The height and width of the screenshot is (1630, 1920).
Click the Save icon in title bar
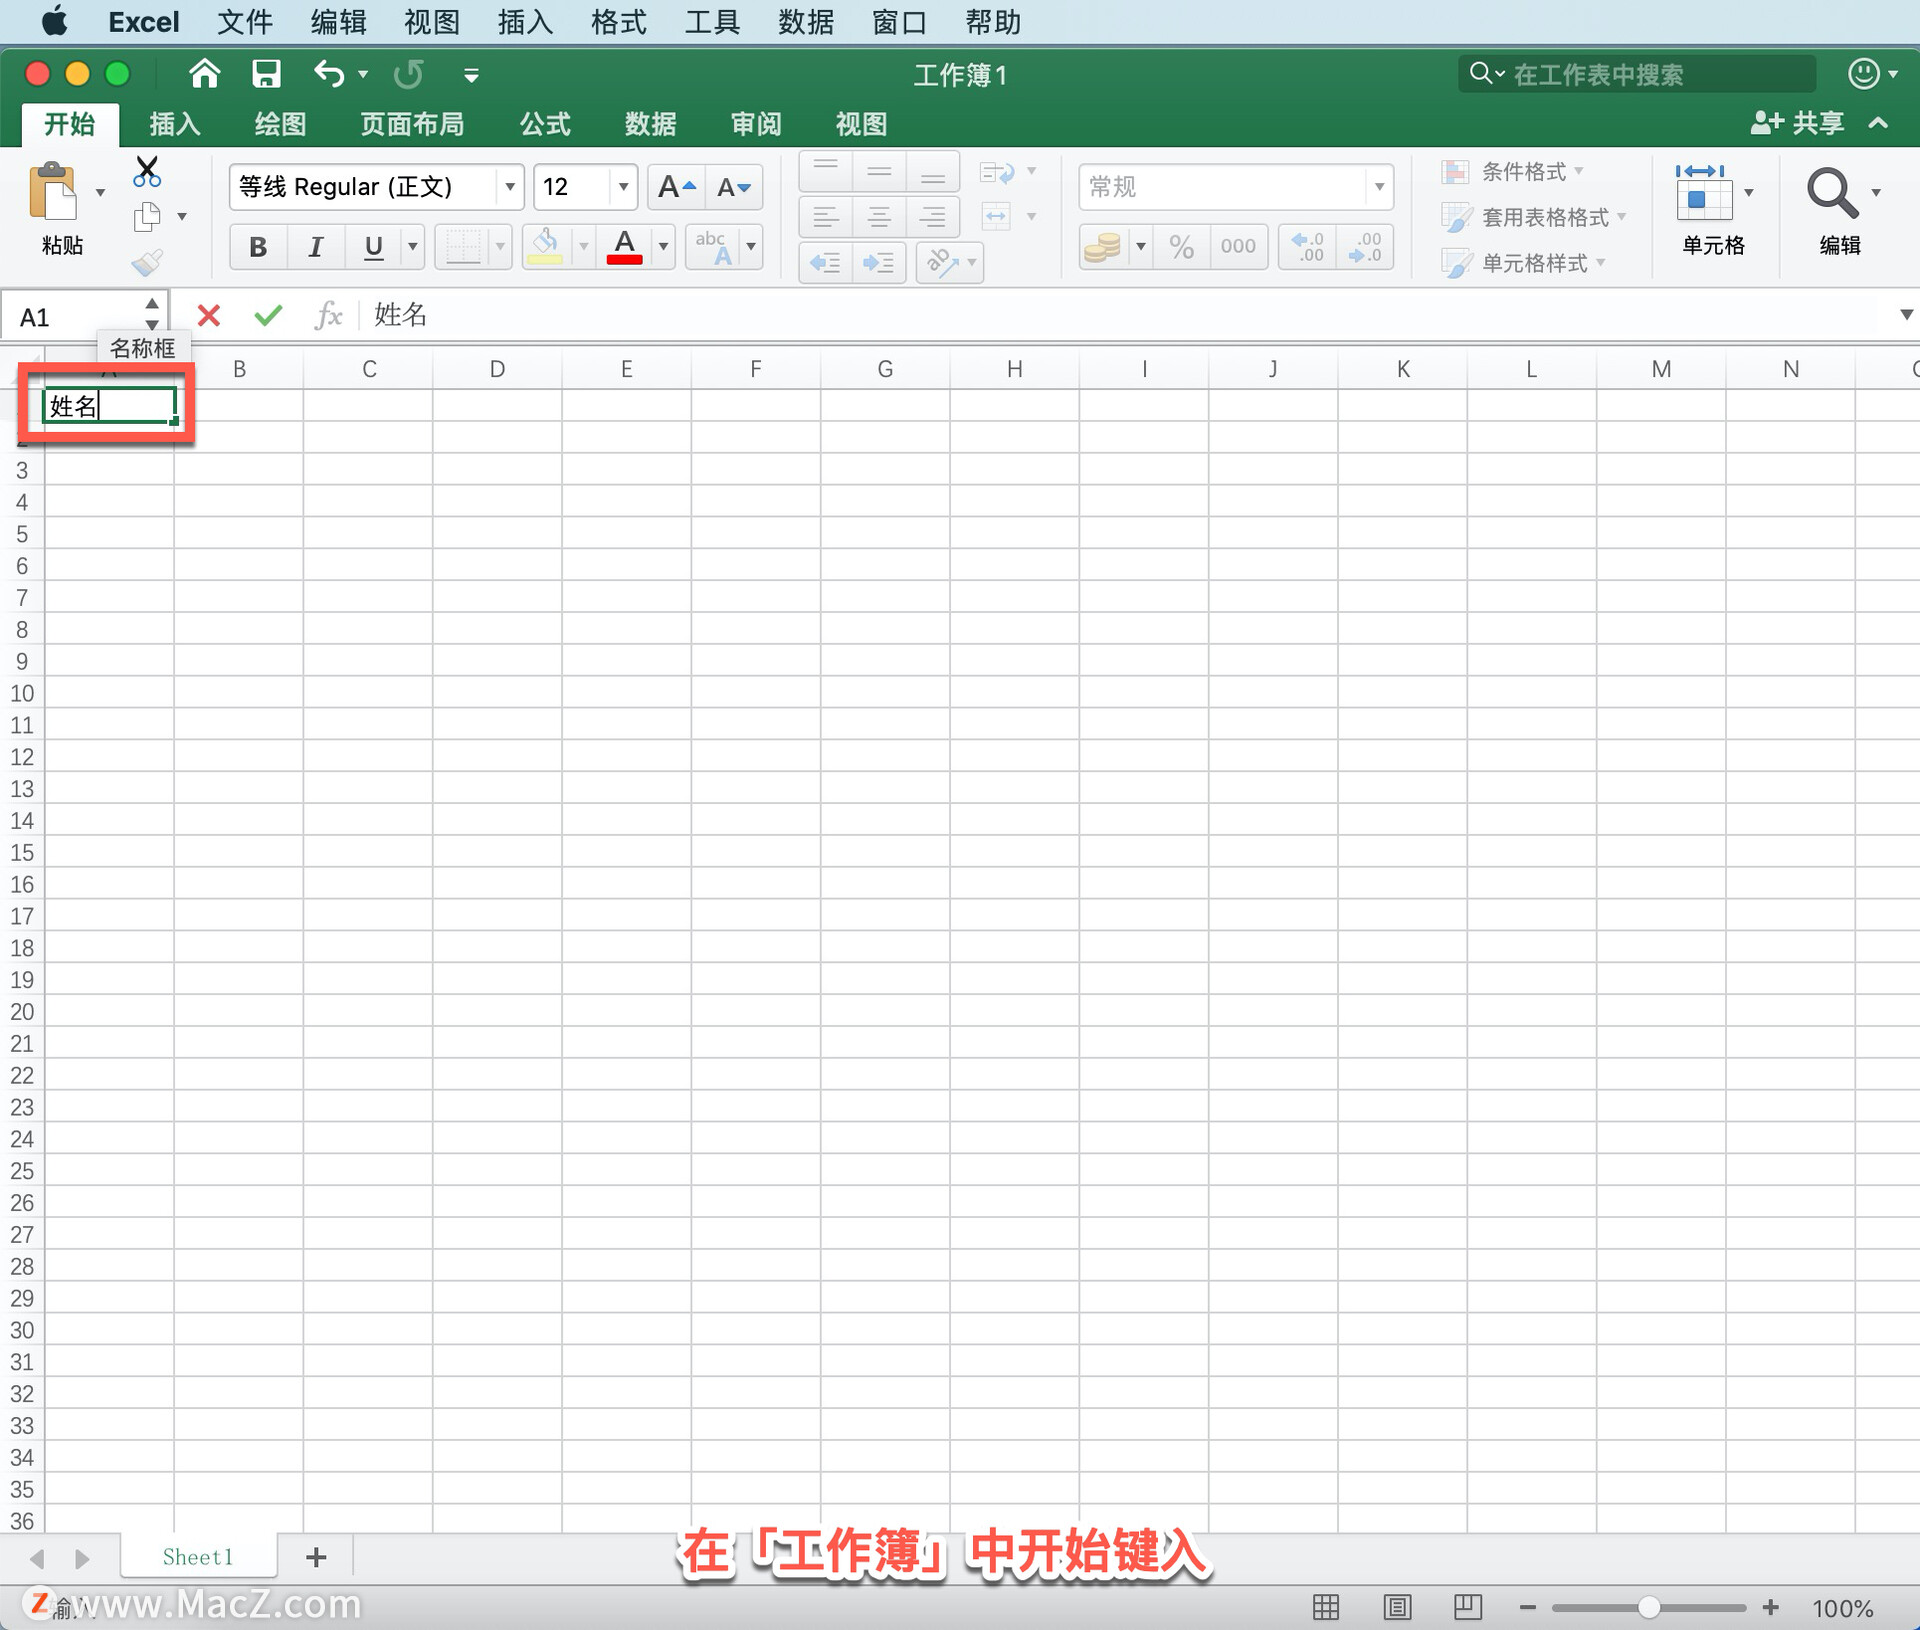(266, 74)
